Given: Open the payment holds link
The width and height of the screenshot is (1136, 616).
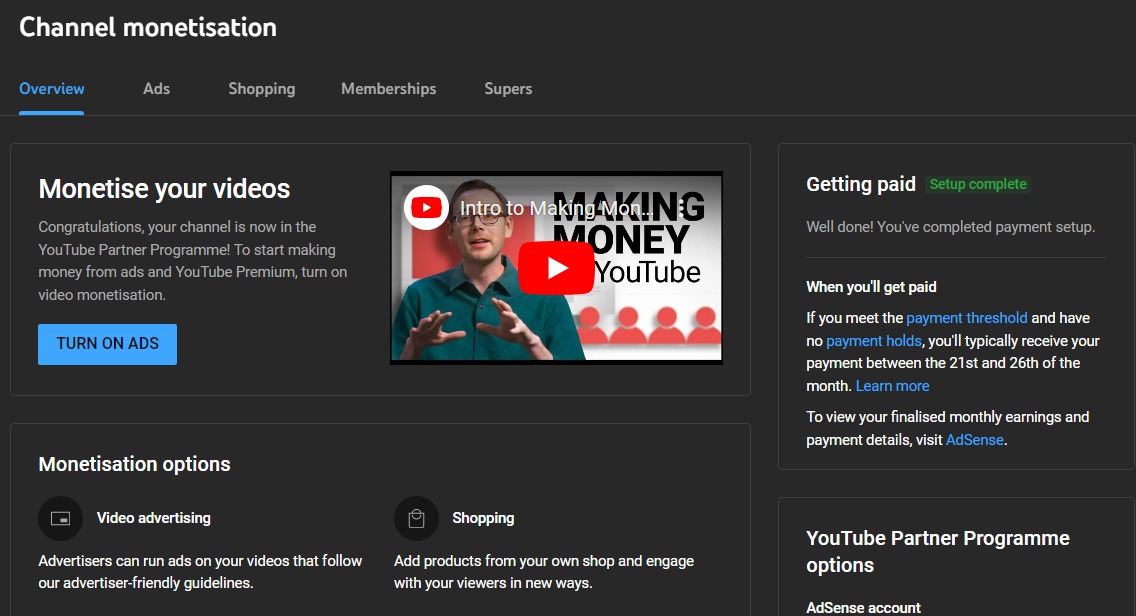Looking at the screenshot, I should click(874, 341).
